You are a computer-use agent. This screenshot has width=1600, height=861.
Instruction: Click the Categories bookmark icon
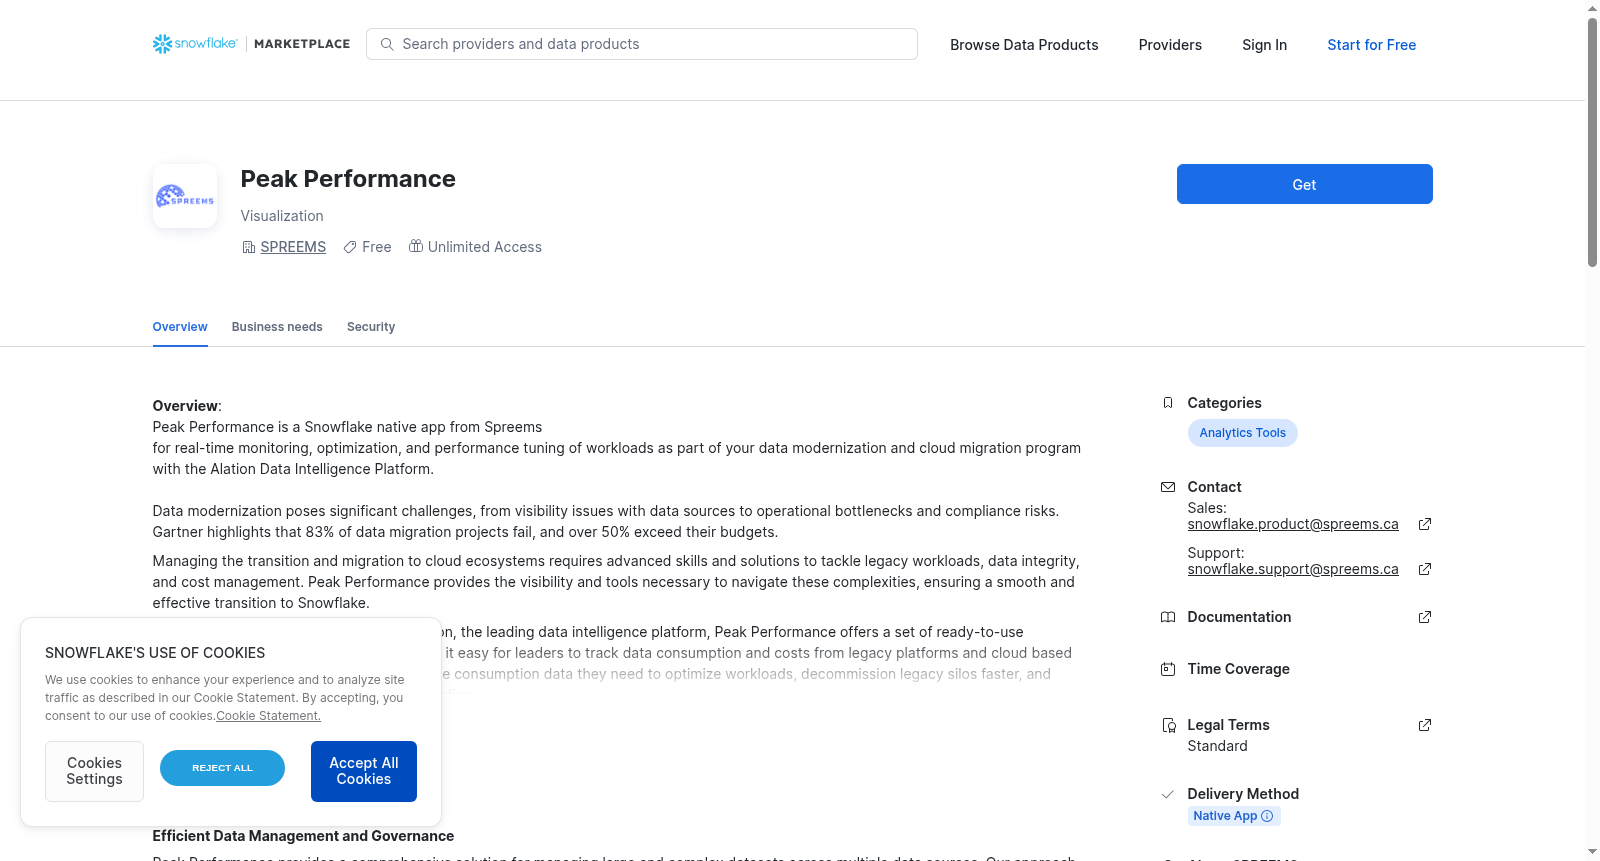(1168, 403)
